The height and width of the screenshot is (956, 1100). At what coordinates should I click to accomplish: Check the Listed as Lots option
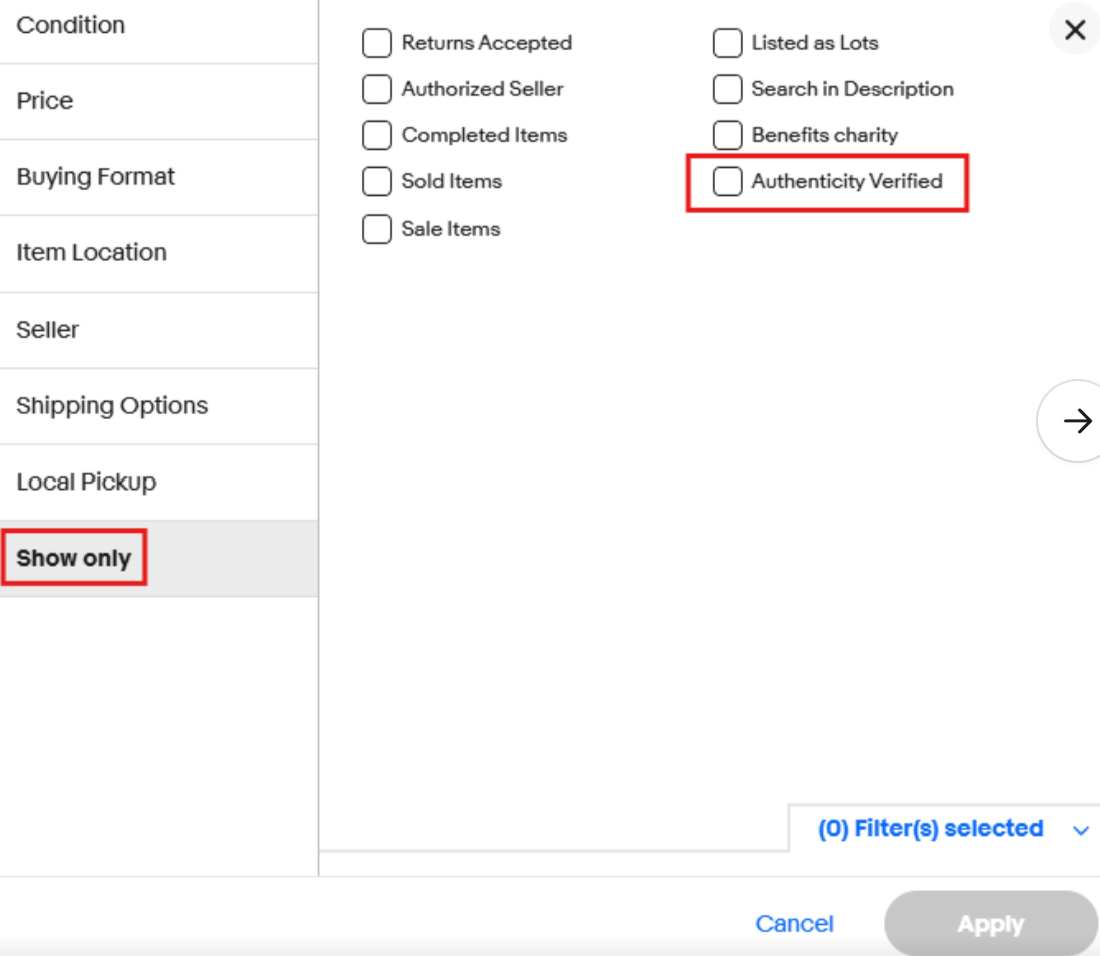(727, 43)
